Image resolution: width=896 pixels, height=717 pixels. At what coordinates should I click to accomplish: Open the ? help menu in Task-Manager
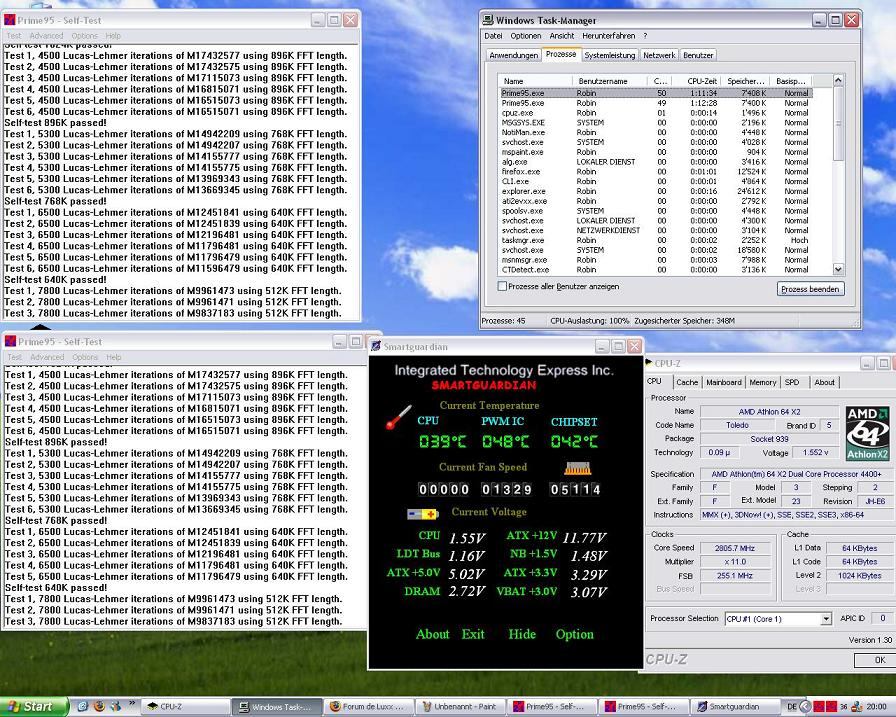[x=645, y=35]
